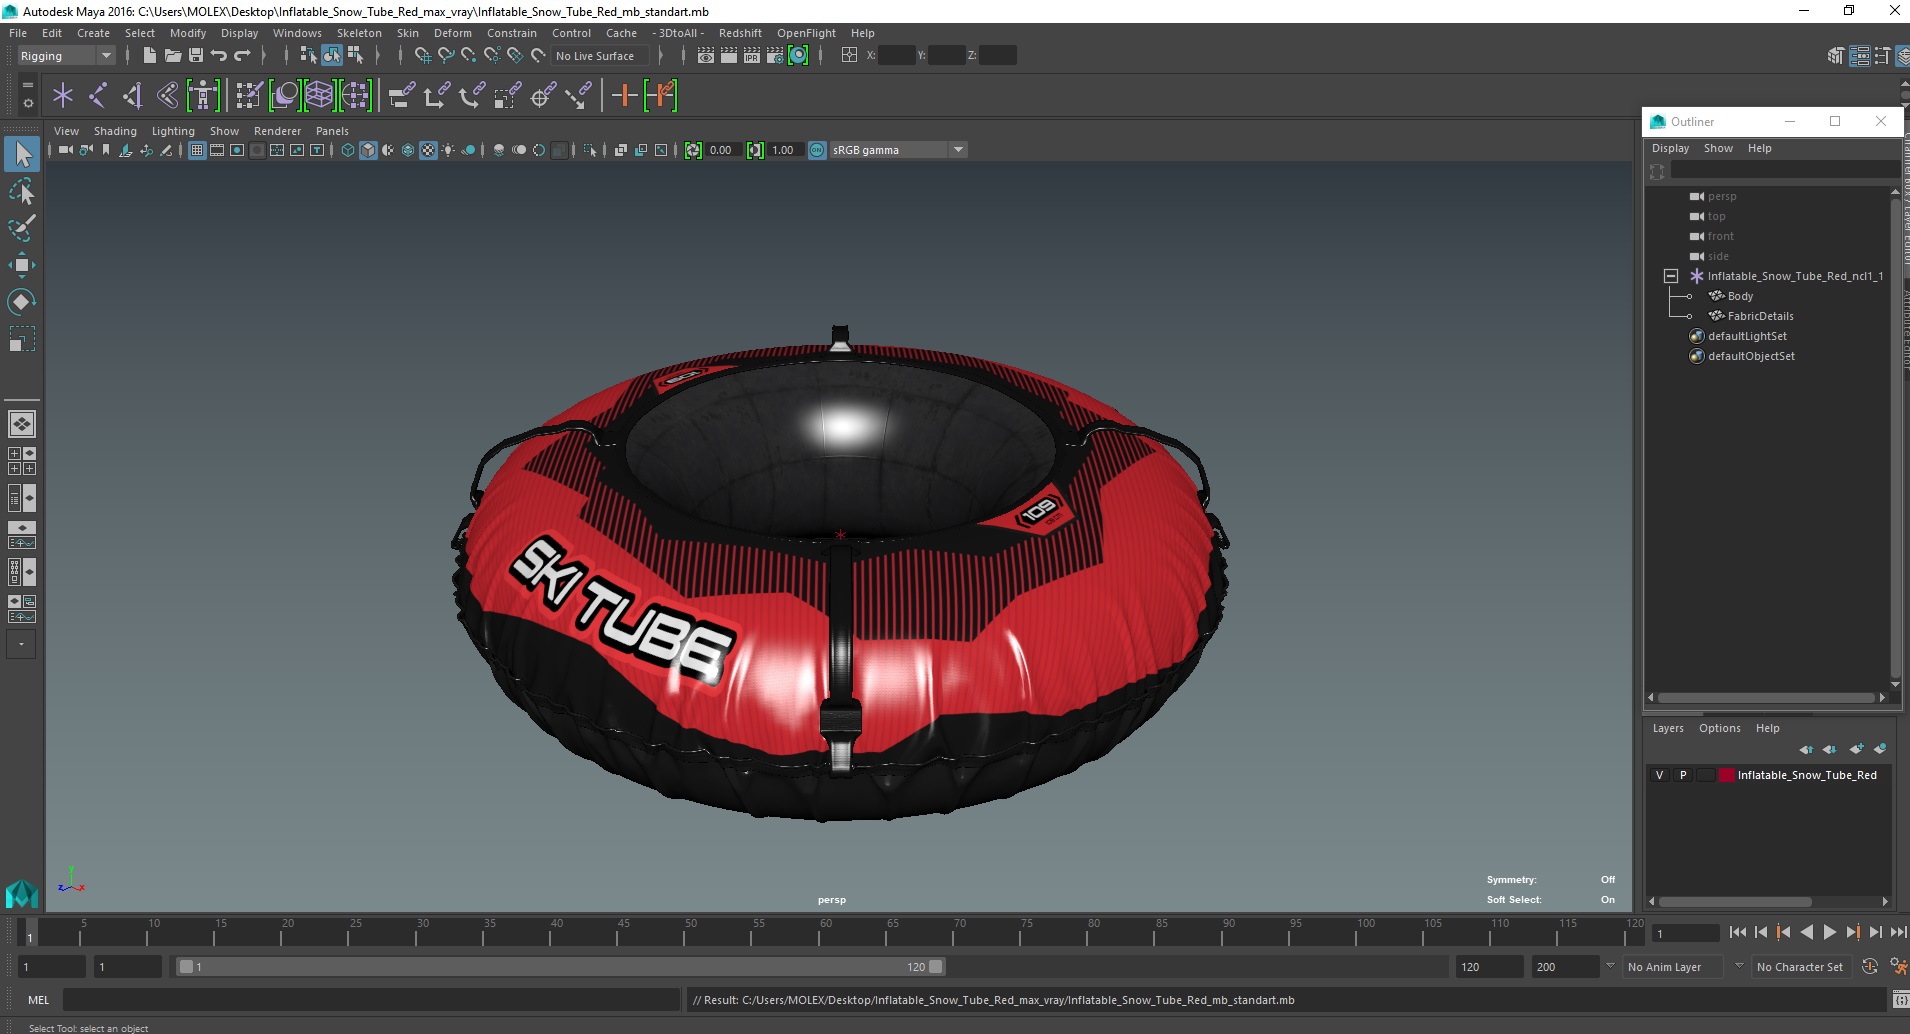Activate snap to grids magnet icon
This screenshot has width=1910, height=1034.
[422, 56]
